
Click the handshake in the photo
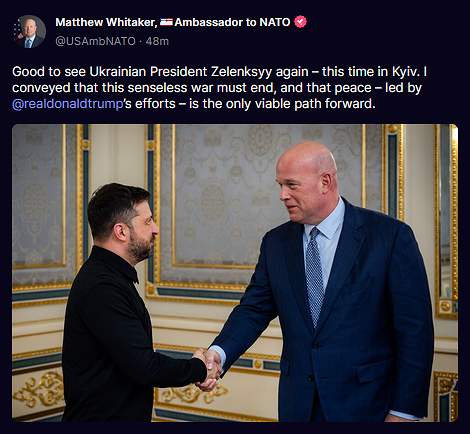pyautogui.click(x=209, y=369)
